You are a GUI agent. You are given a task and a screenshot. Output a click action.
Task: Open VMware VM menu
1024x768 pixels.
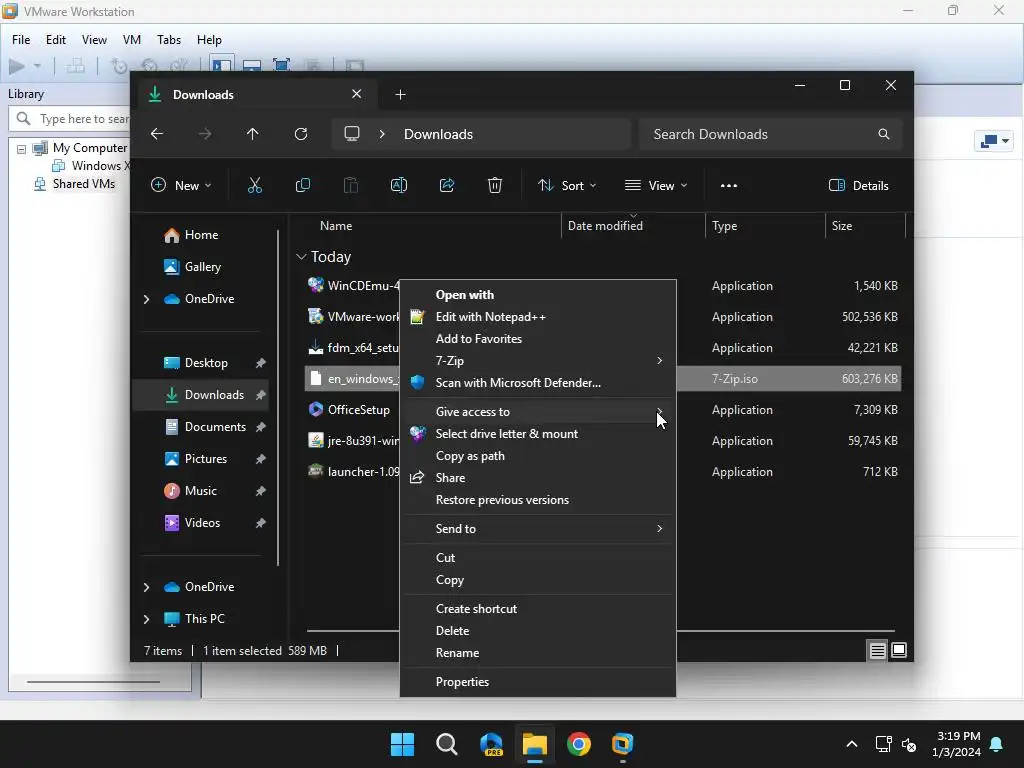[132, 40]
